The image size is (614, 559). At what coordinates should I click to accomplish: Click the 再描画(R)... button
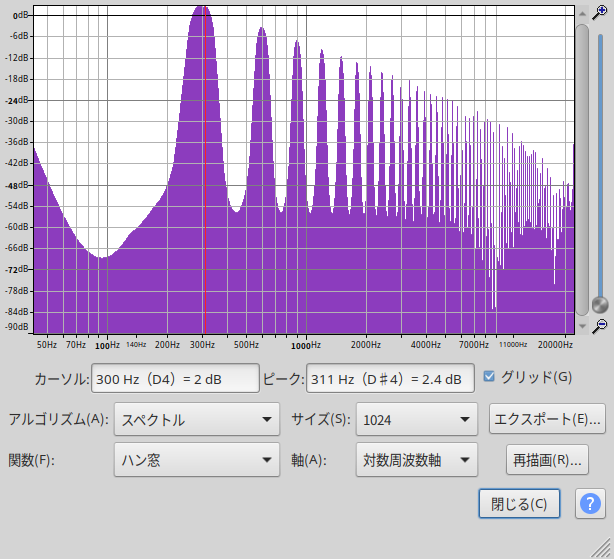(x=547, y=461)
